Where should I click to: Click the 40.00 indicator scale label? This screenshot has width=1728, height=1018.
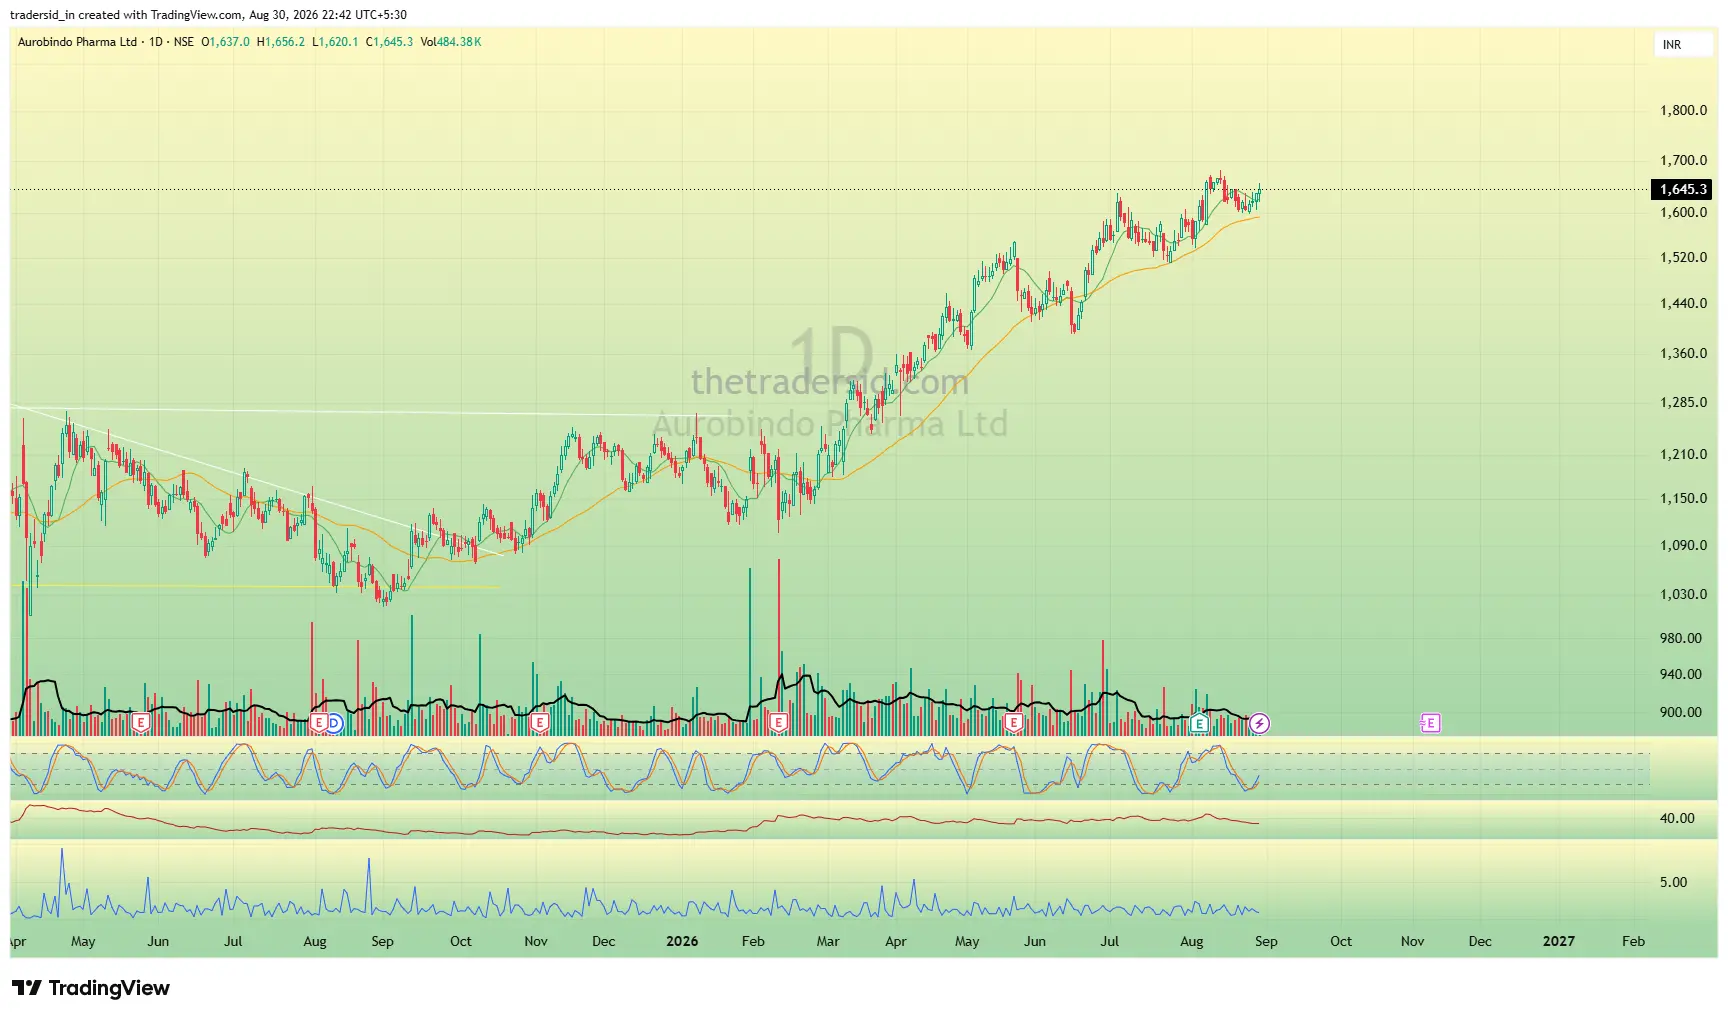[1677, 818]
